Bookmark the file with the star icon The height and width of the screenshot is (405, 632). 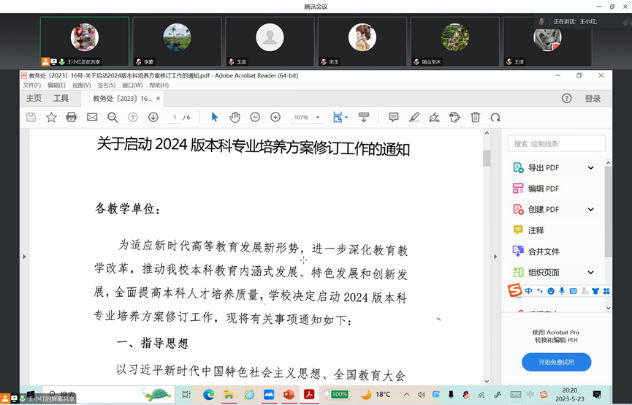51,117
